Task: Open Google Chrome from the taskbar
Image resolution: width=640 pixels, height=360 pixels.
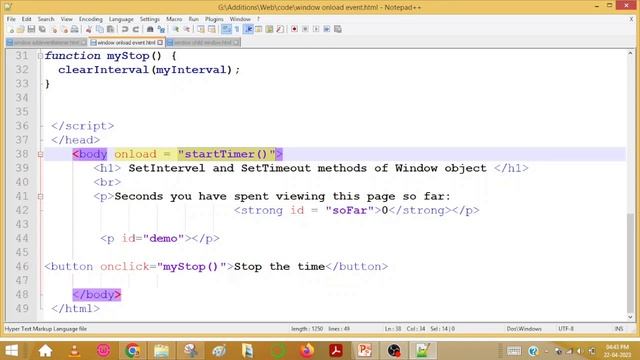Action: pyautogui.click(x=132, y=351)
